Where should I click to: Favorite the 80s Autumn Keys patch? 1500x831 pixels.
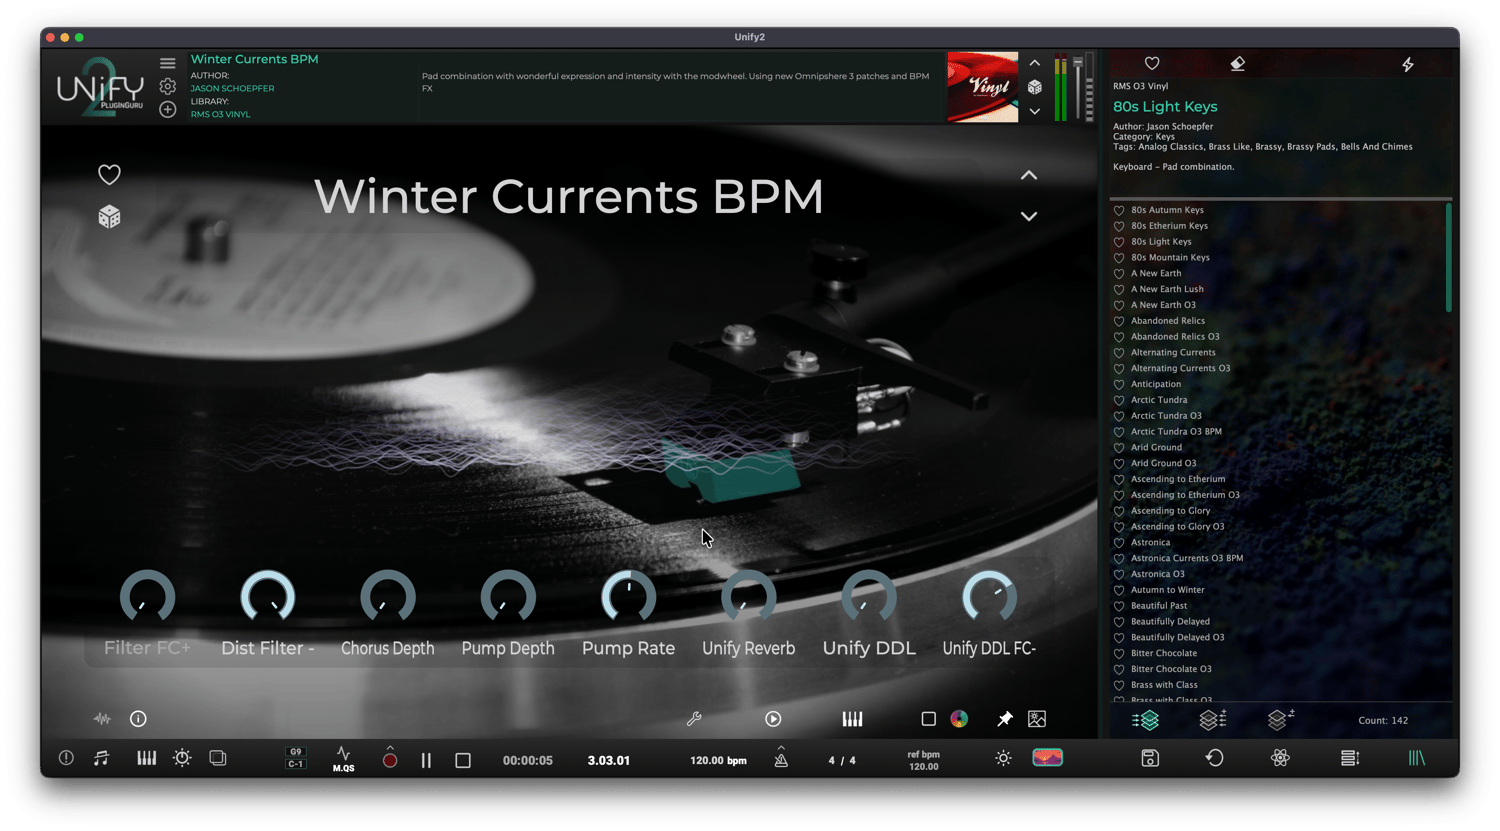(x=1119, y=210)
